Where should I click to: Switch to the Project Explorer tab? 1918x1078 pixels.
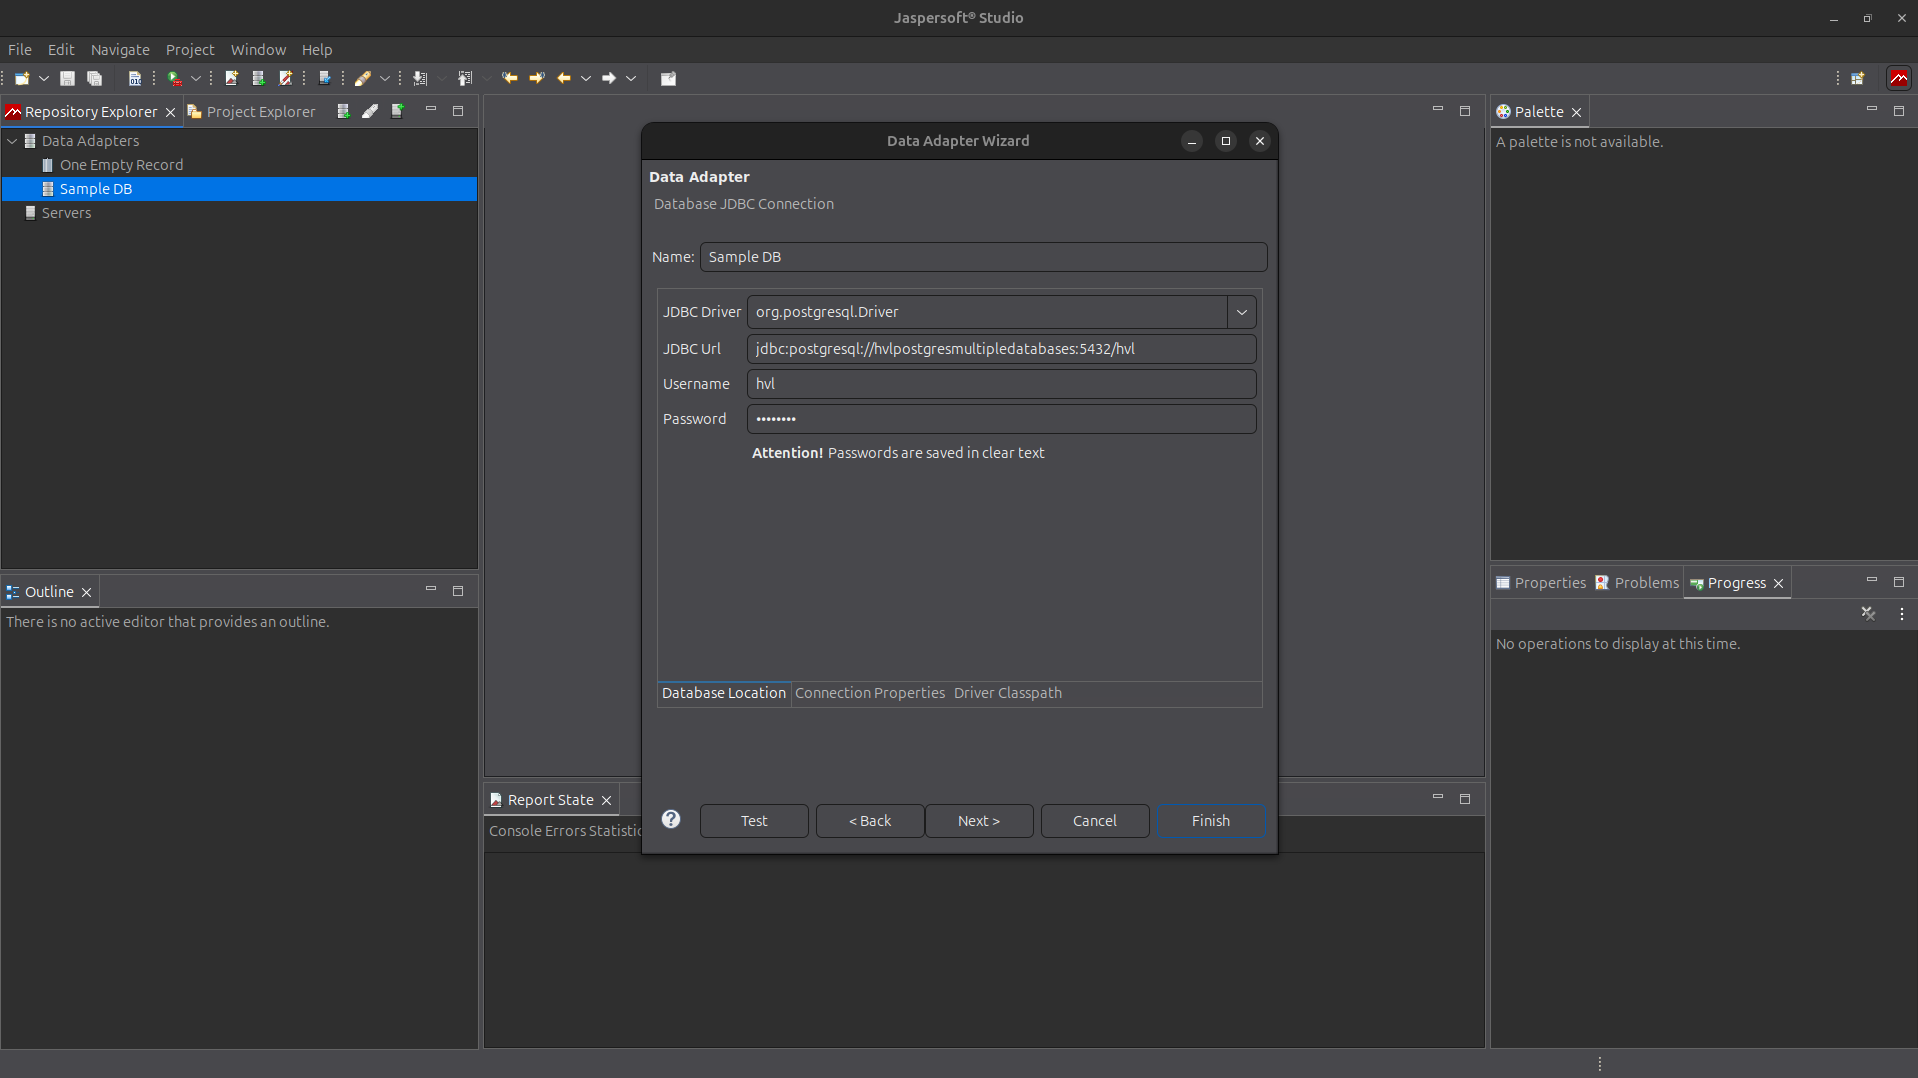(x=252, y=112)
